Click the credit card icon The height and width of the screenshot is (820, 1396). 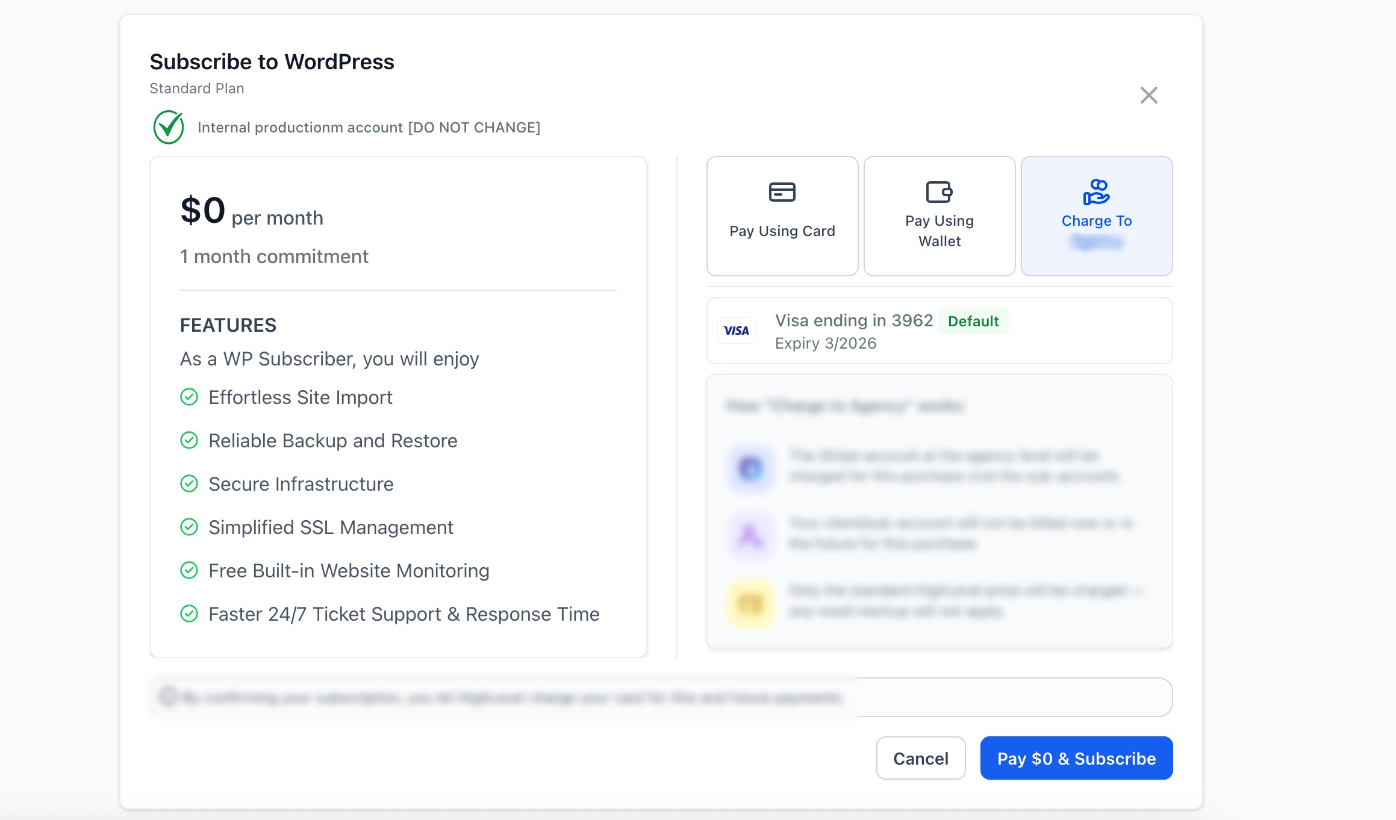pos(782,192)
